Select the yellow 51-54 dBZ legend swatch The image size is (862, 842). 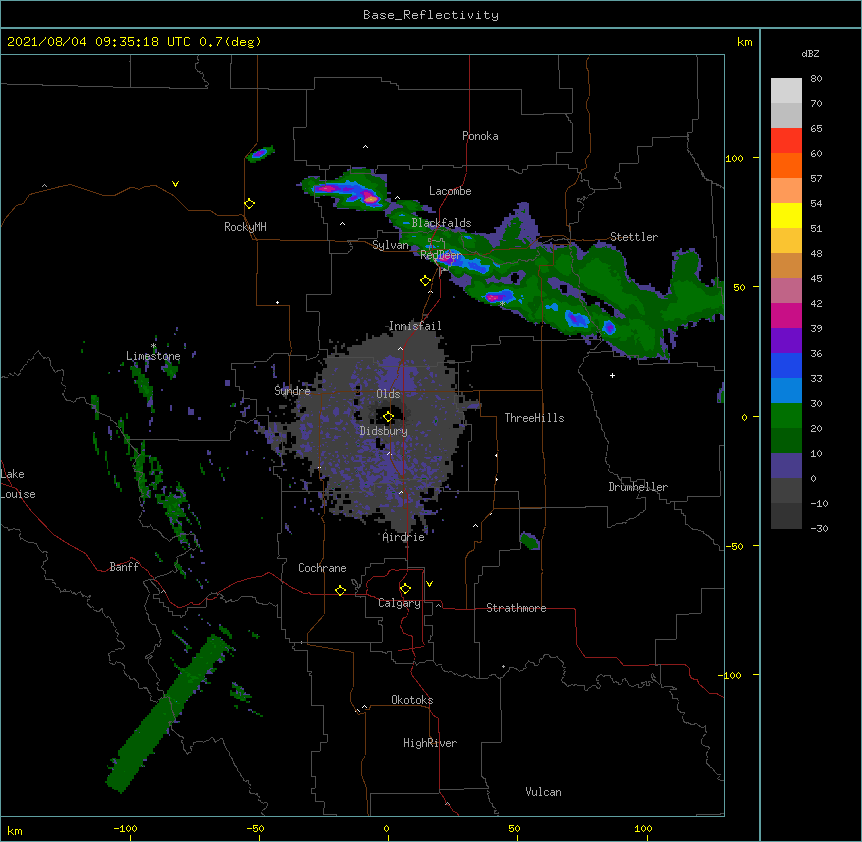coord(786,215)
